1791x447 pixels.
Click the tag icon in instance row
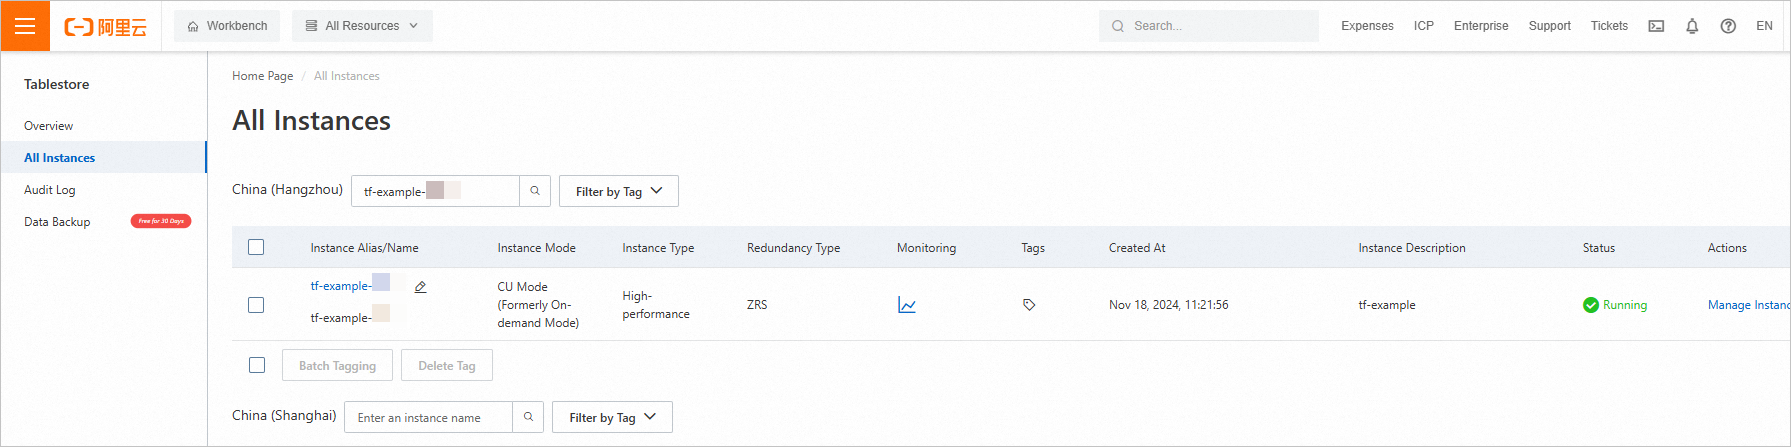(x=1029, y=305)
